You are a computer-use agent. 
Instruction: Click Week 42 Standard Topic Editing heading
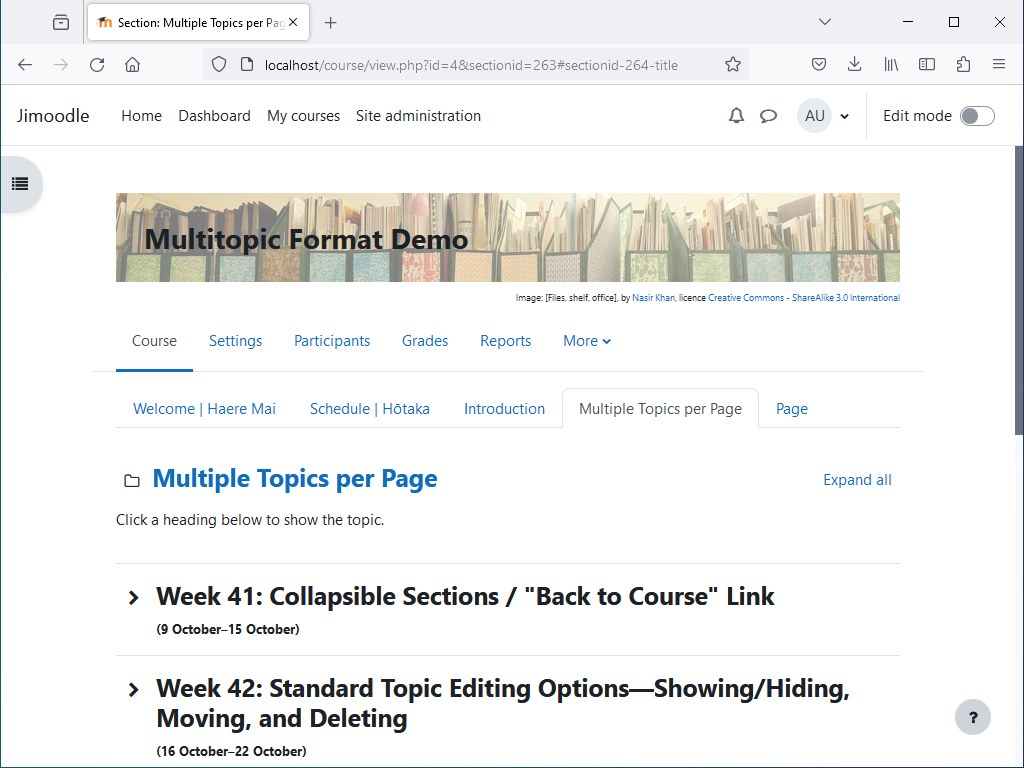[503, 703]
